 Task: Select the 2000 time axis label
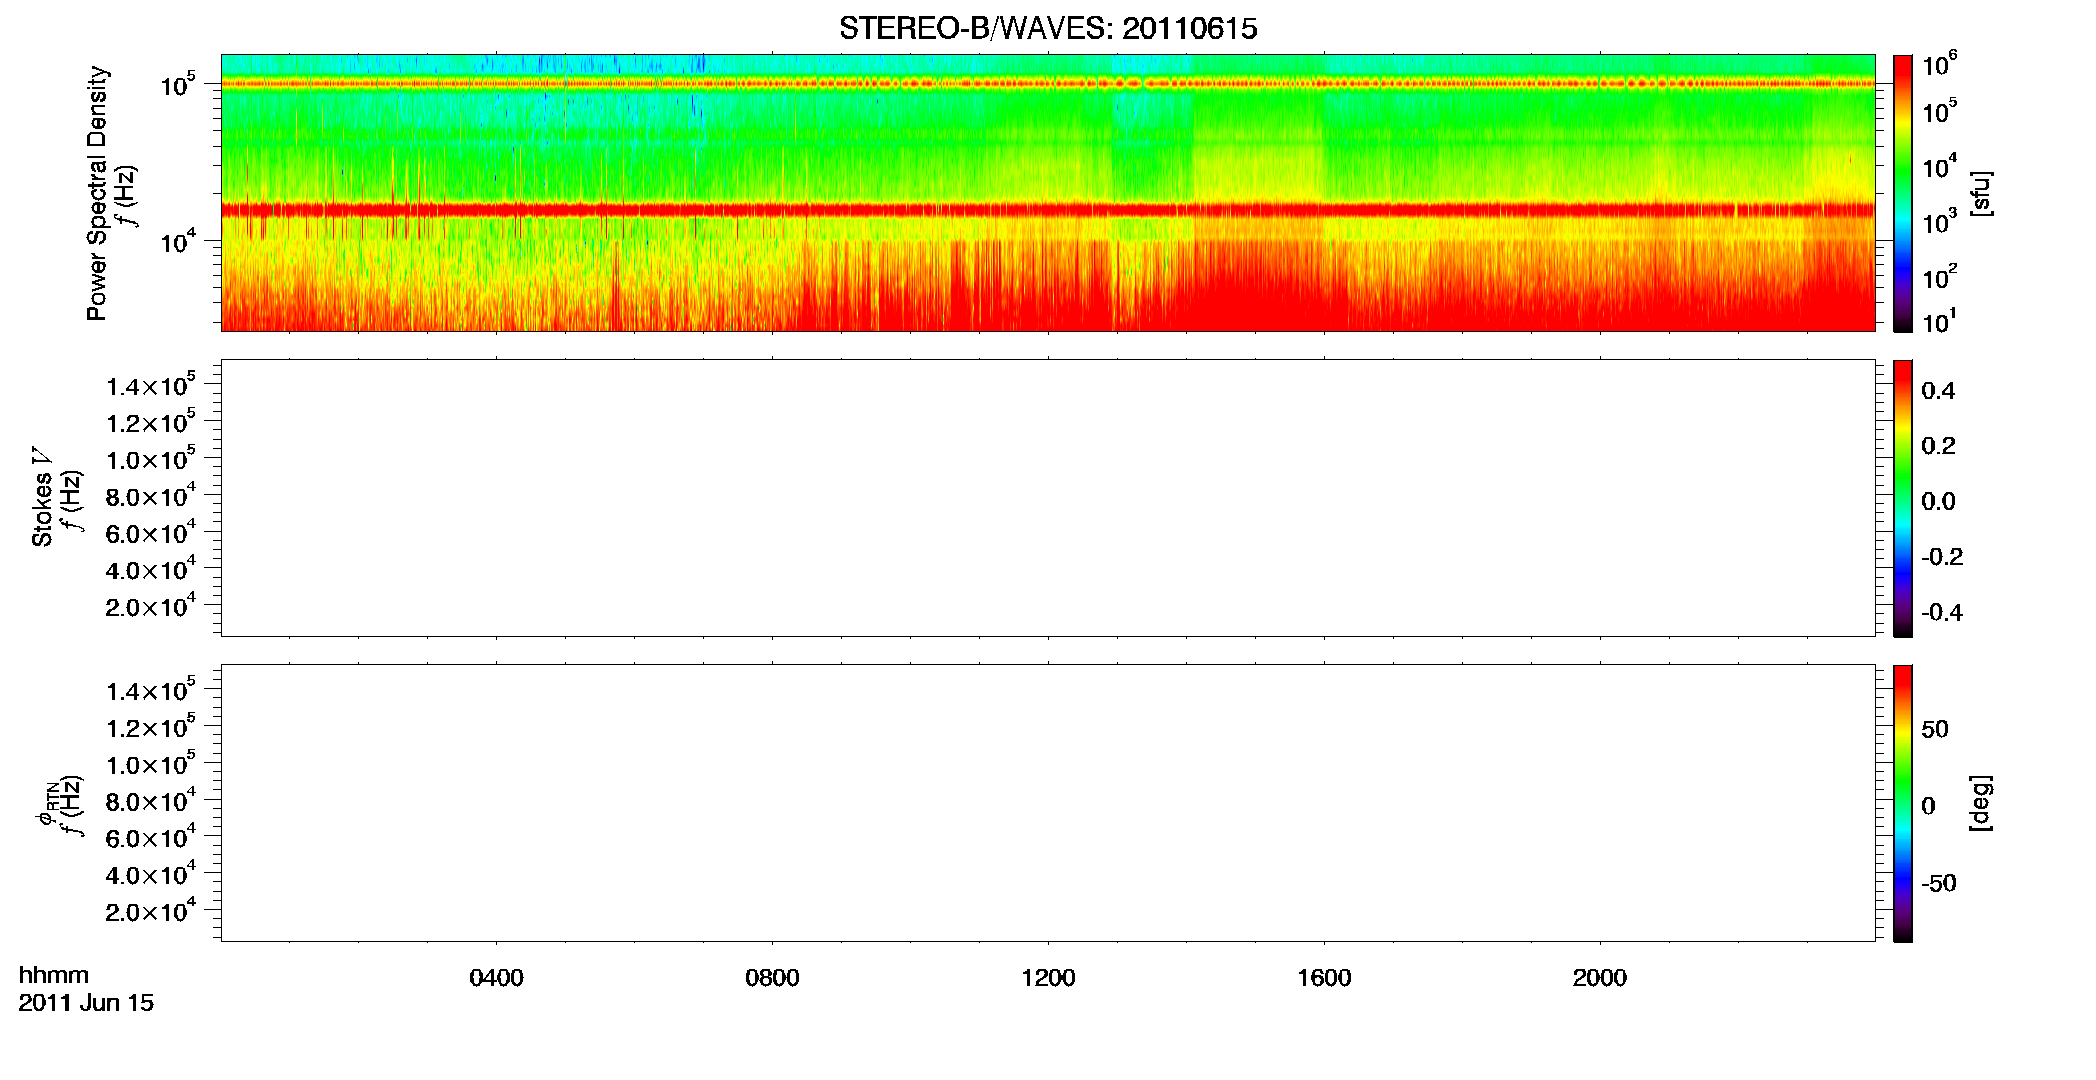click(x=1600, y=978)
